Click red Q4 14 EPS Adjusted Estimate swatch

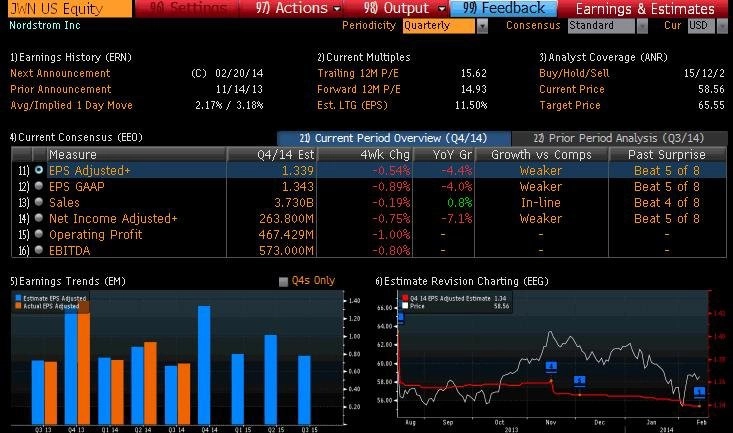click(405, 298)
